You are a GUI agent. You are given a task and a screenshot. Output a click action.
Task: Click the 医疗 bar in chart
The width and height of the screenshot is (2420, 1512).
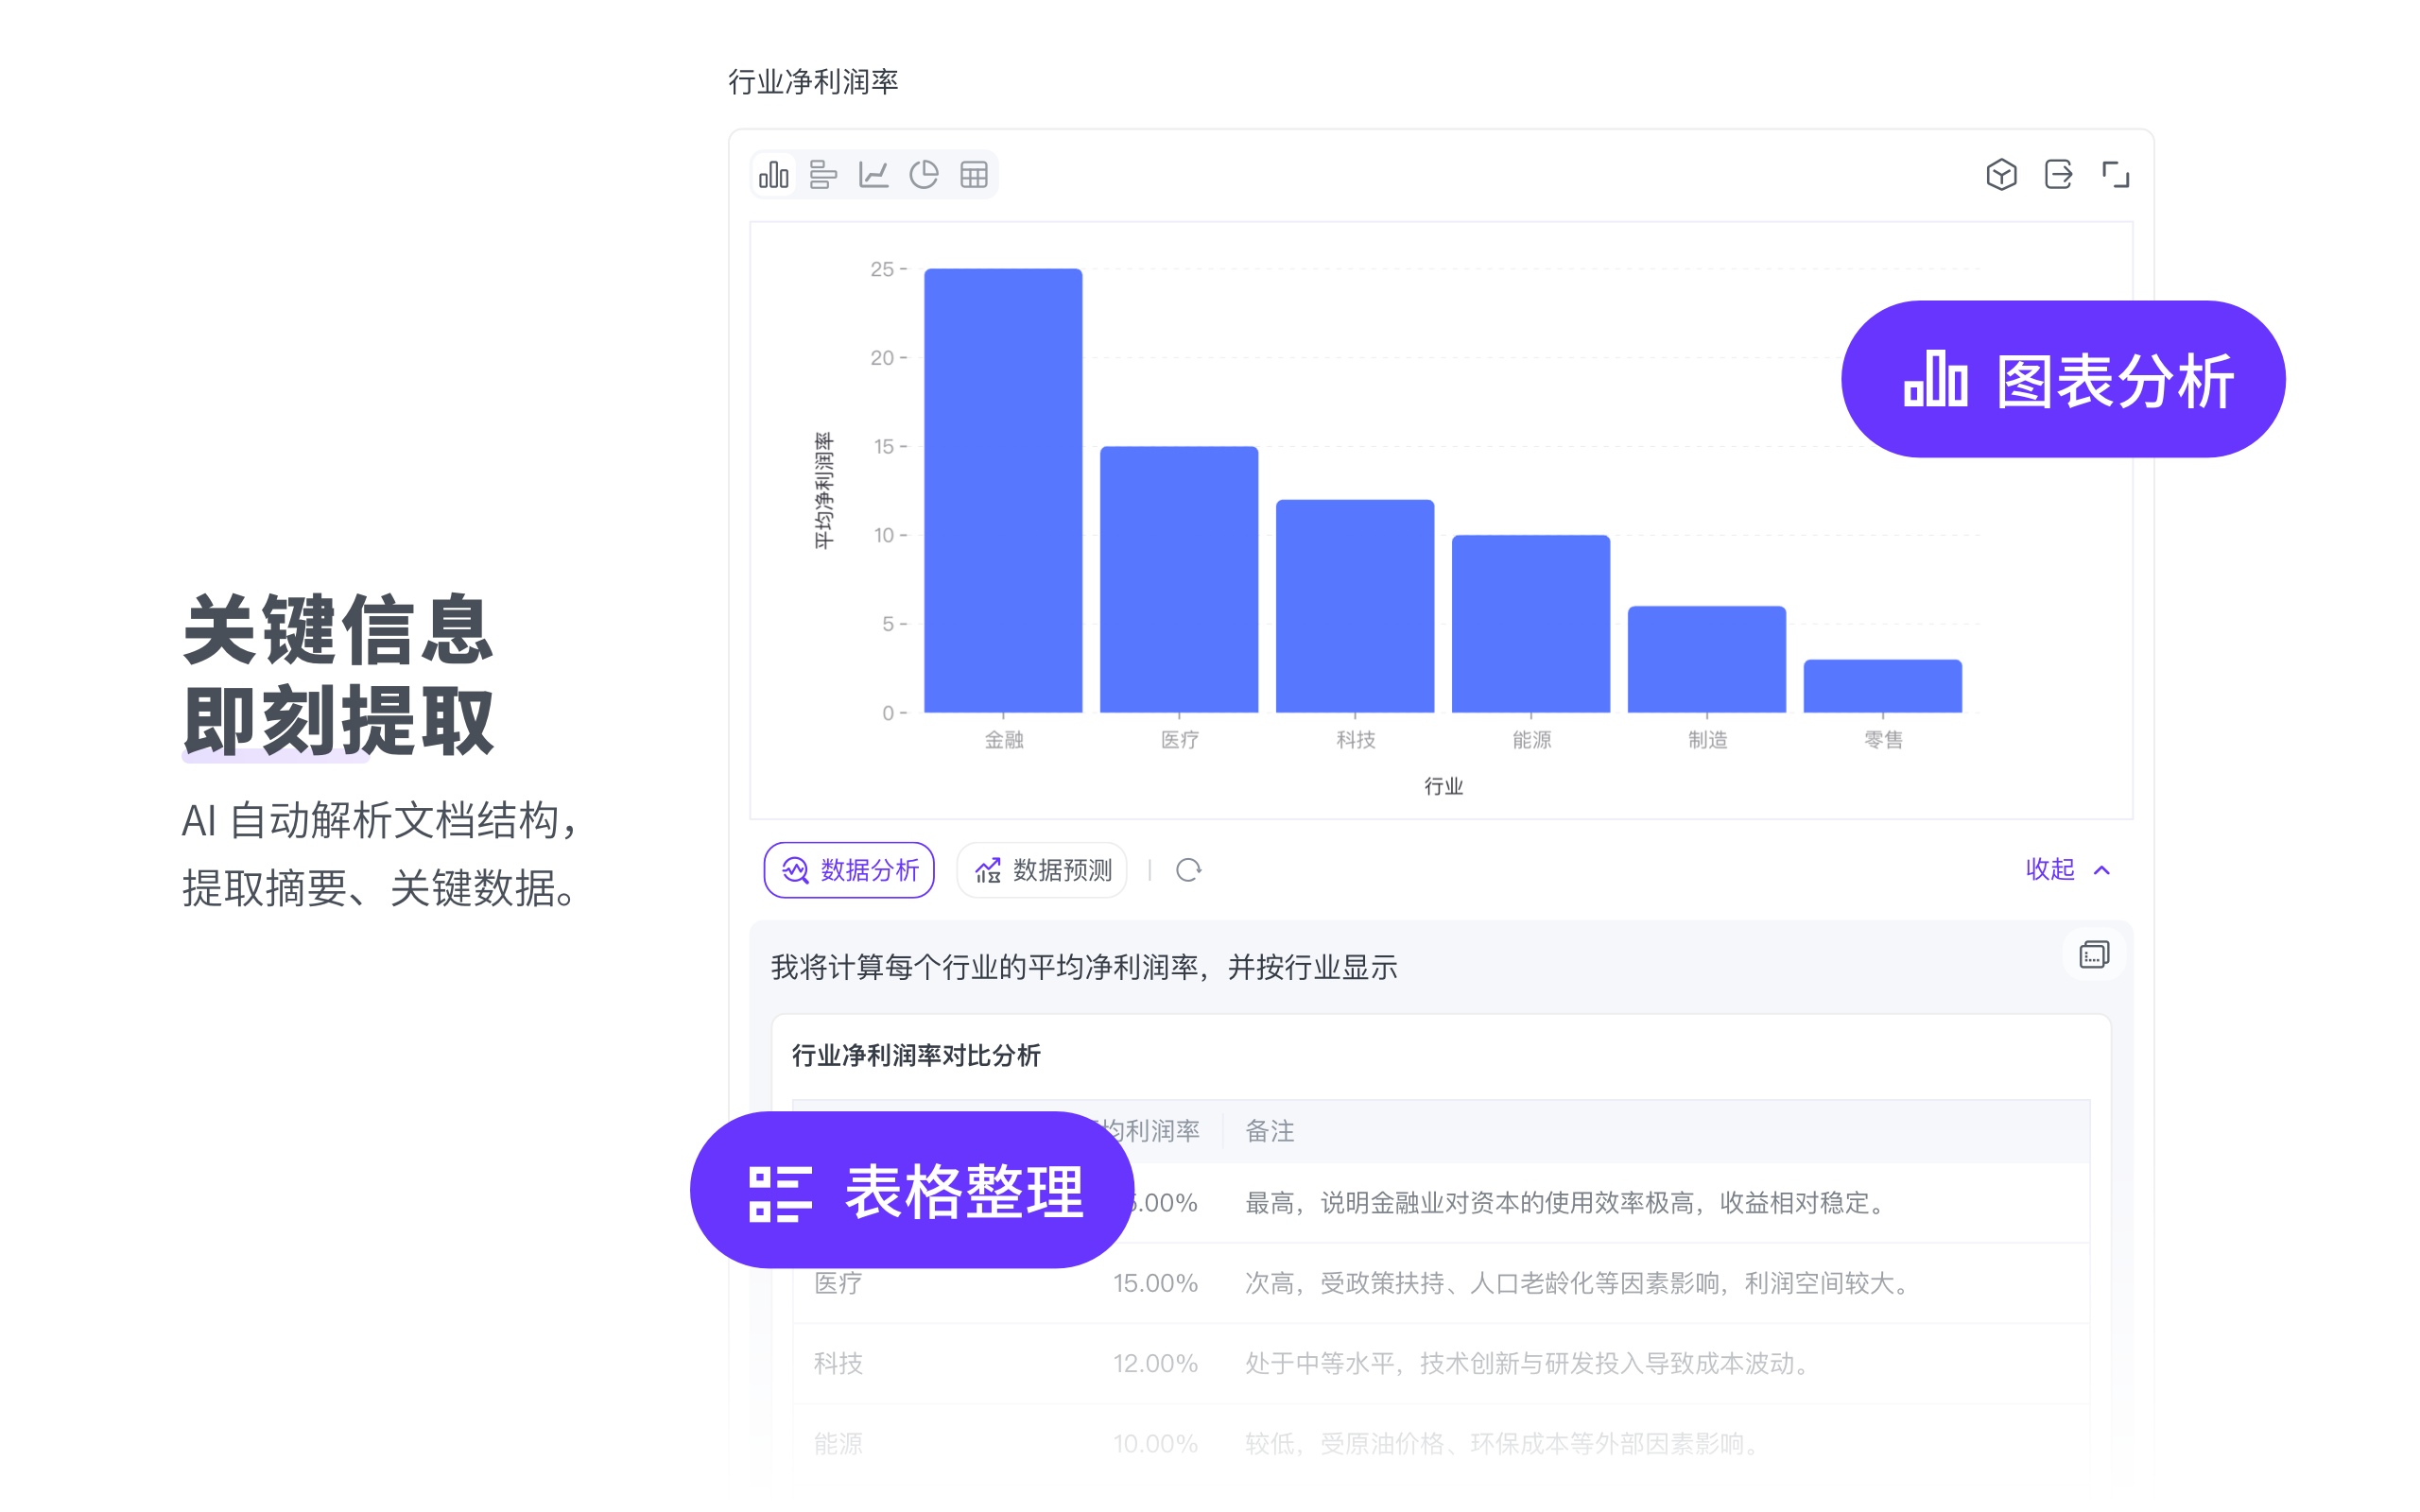[x=1179, y=579]
